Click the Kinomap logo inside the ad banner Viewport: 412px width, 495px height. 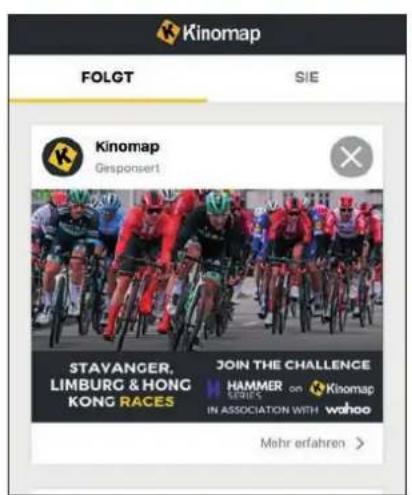[342, 389]
